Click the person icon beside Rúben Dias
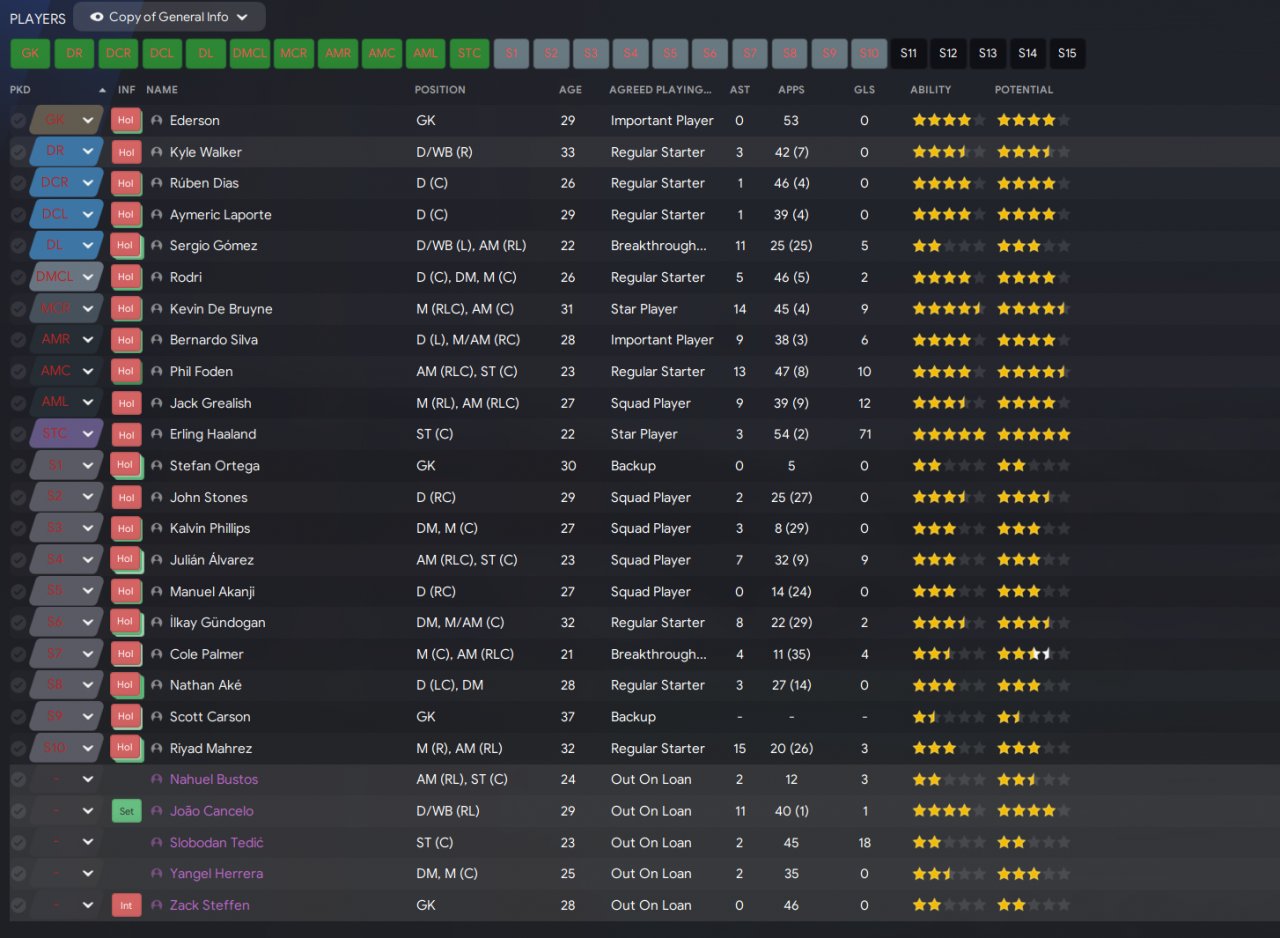1280x938 pixels. point(157,184)
